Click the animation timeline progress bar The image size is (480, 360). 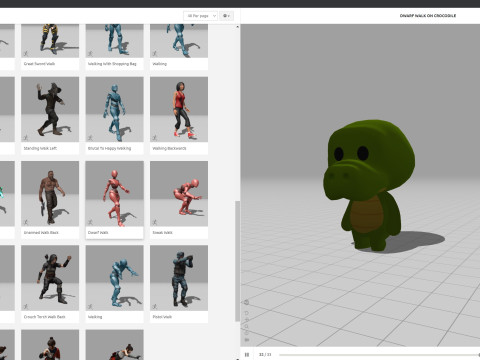378,355
